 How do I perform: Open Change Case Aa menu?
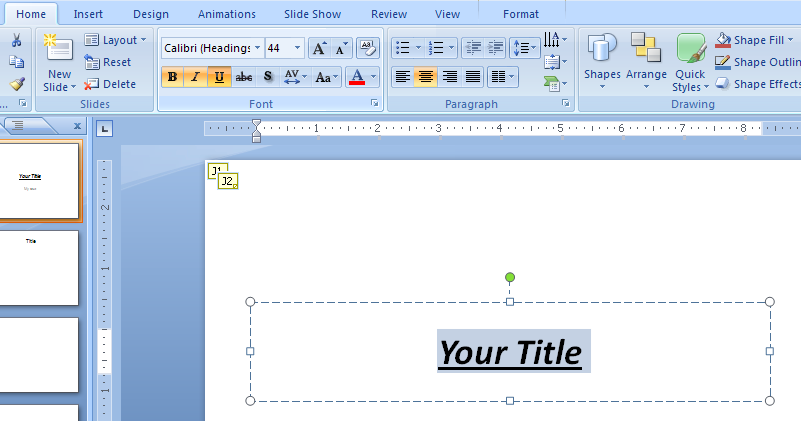[x=326, y=77]
